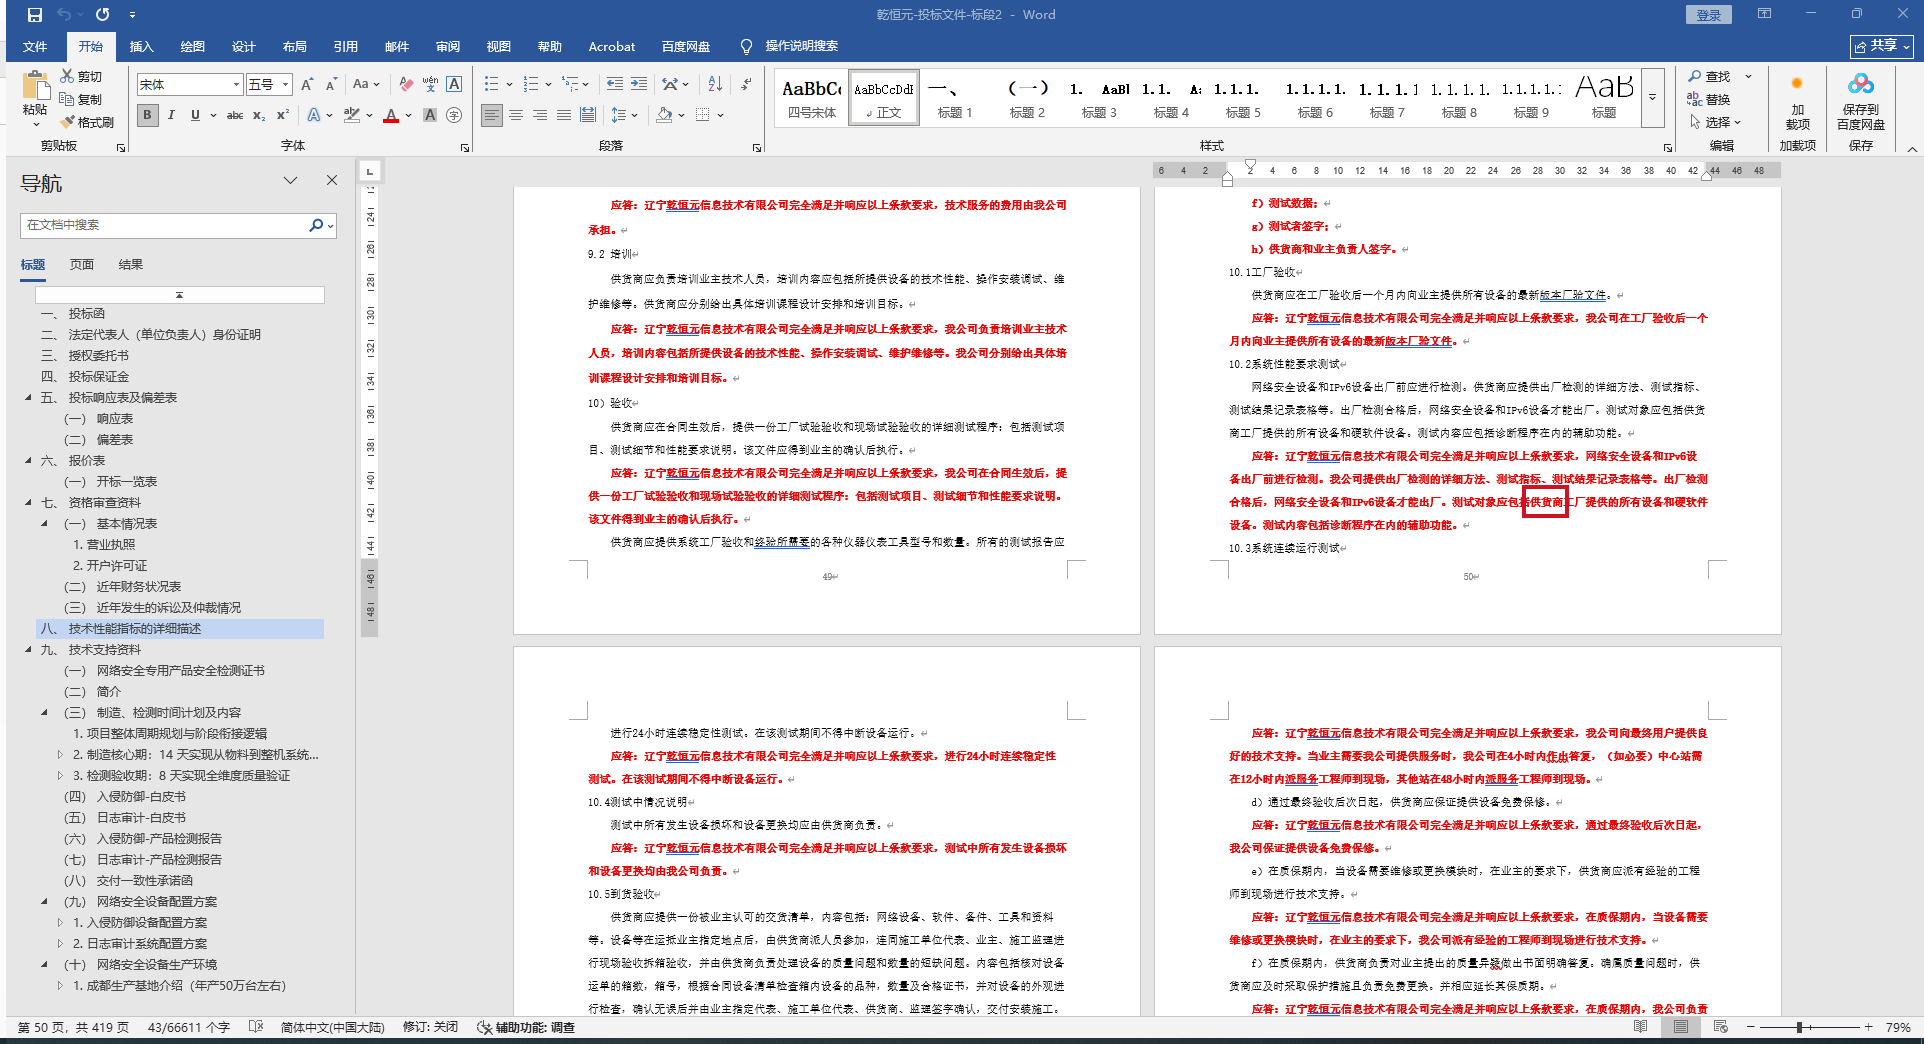Toggle italic formatting (I)
1924x1044 pixels.
(x=171, y=115)
